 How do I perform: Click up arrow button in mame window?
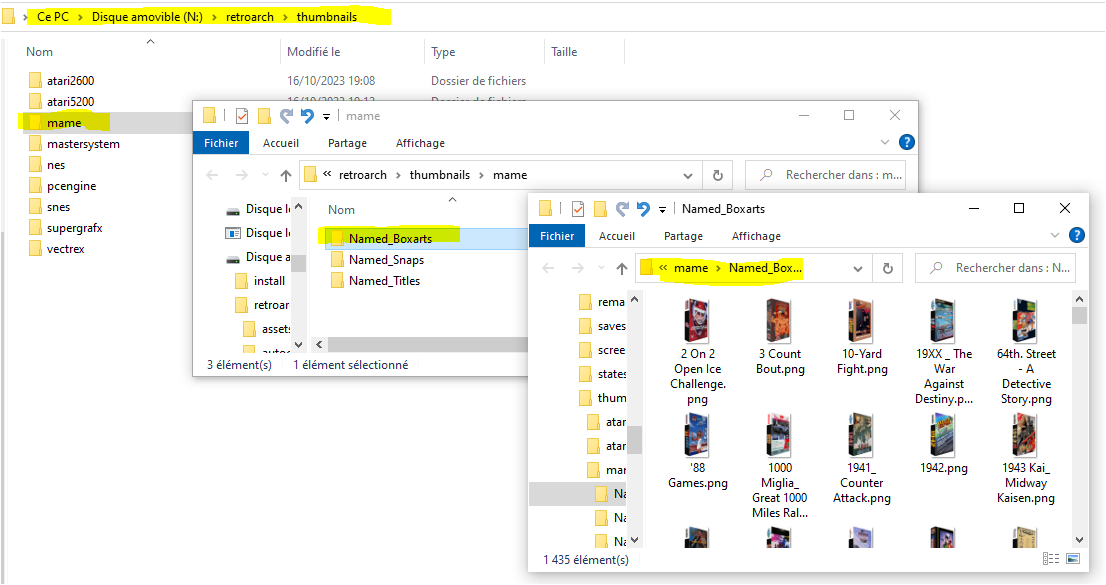286,175
